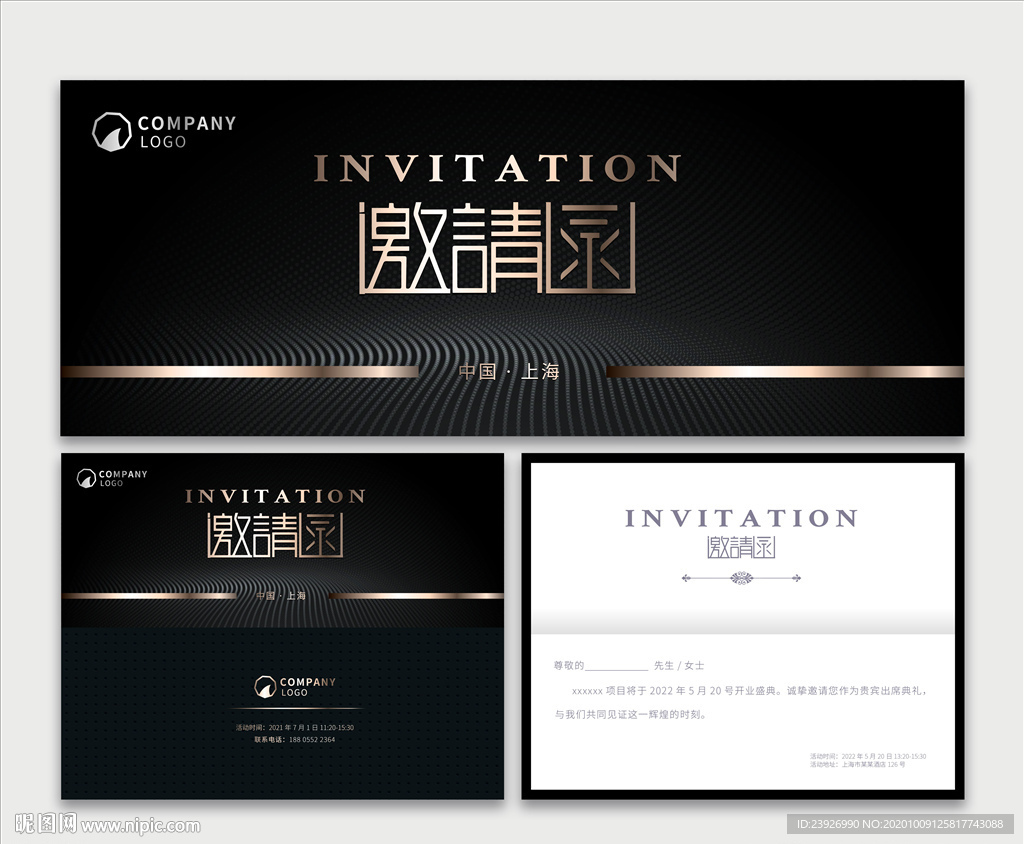Click the small 邀请函 title on the white card

point(741,547)
